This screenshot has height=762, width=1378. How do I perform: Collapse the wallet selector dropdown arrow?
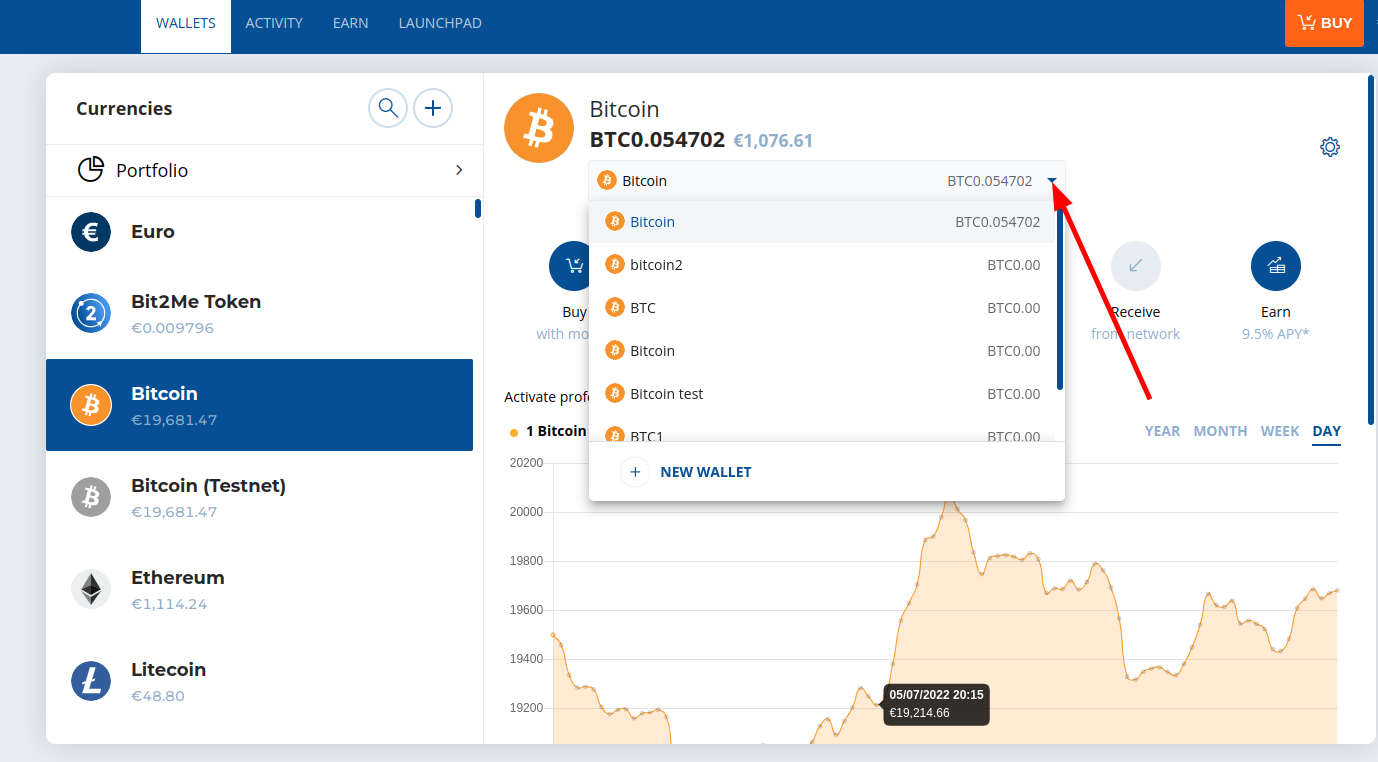tap(1052, 181)
